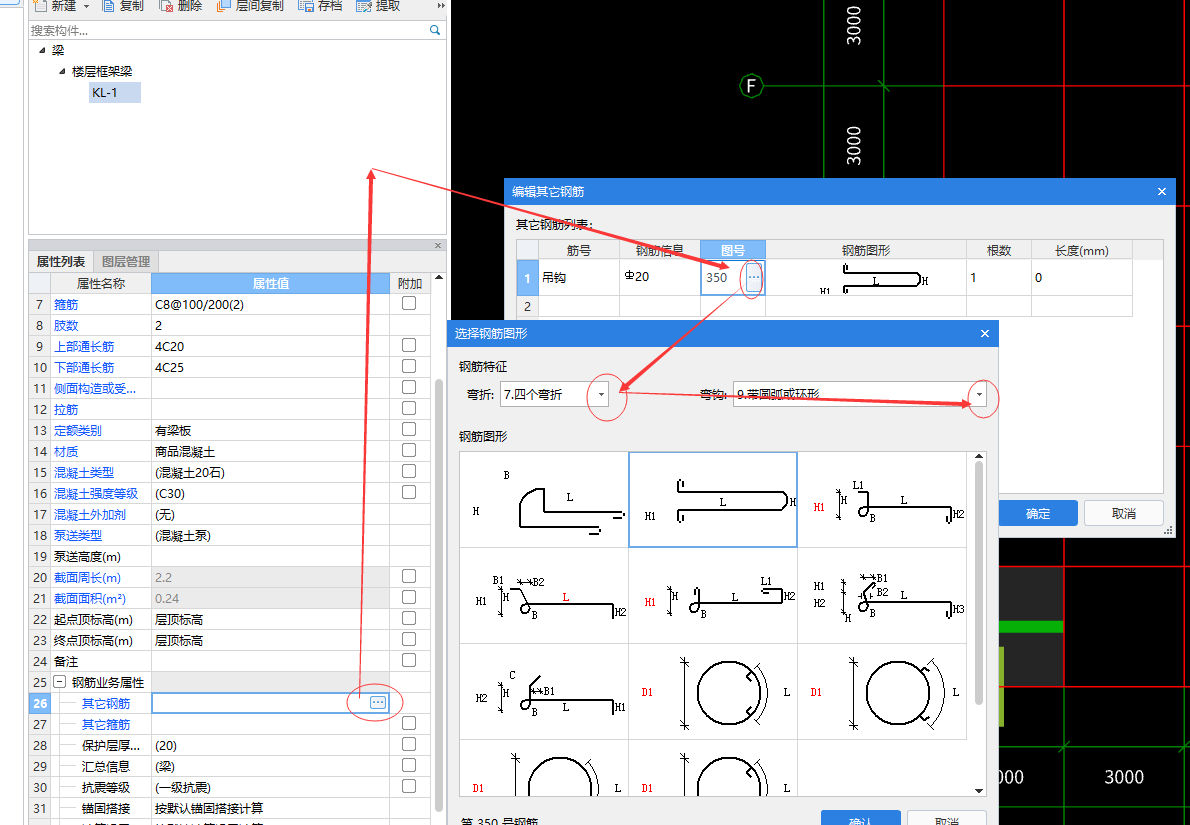
Task: Open the 弯折 dropdown showing 7.四个弯折
Action: [601, 395]
